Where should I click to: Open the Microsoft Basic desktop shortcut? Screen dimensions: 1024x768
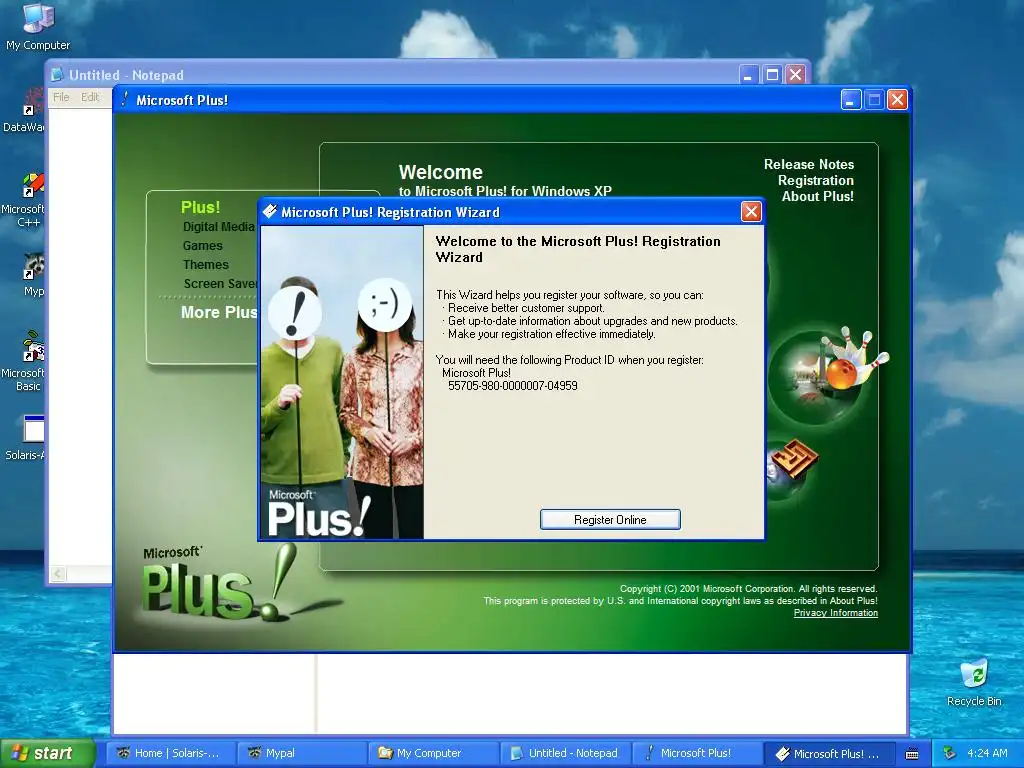(24, 361)
